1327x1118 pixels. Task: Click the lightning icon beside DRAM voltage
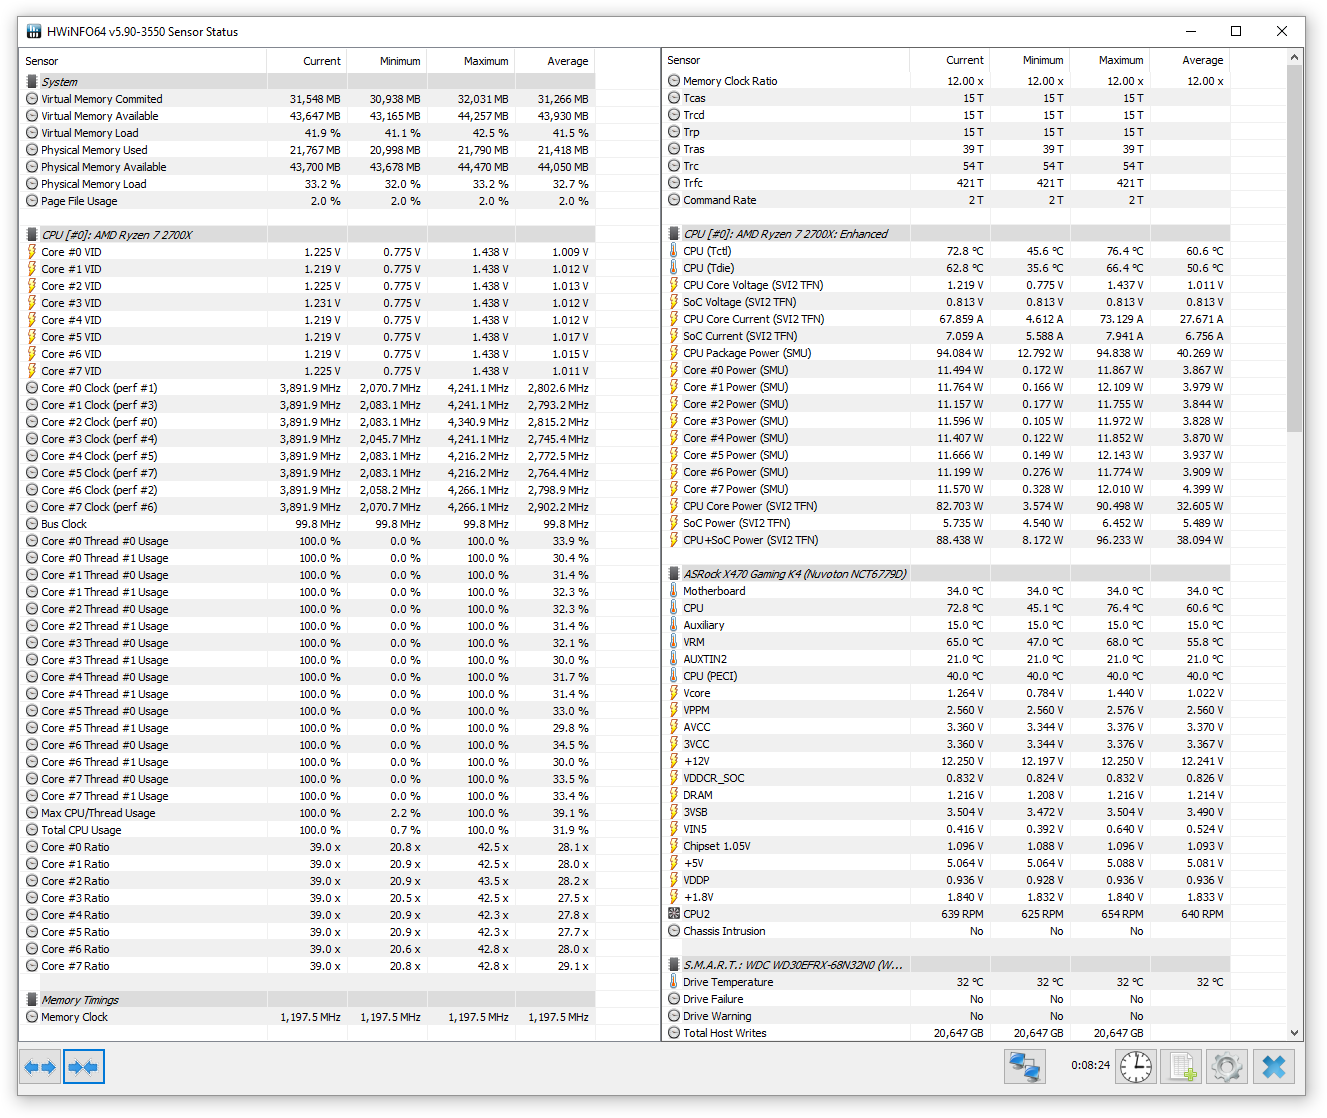click(x=674, y=795)
